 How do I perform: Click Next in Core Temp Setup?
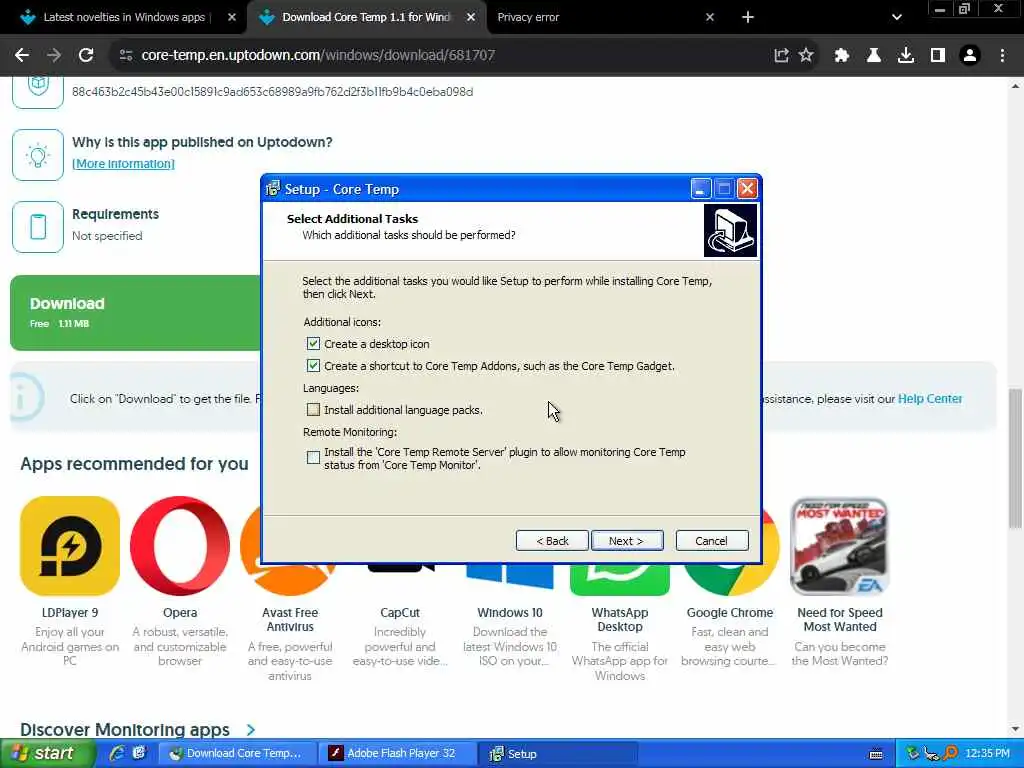pyautogui.click(x=627, y=541)
